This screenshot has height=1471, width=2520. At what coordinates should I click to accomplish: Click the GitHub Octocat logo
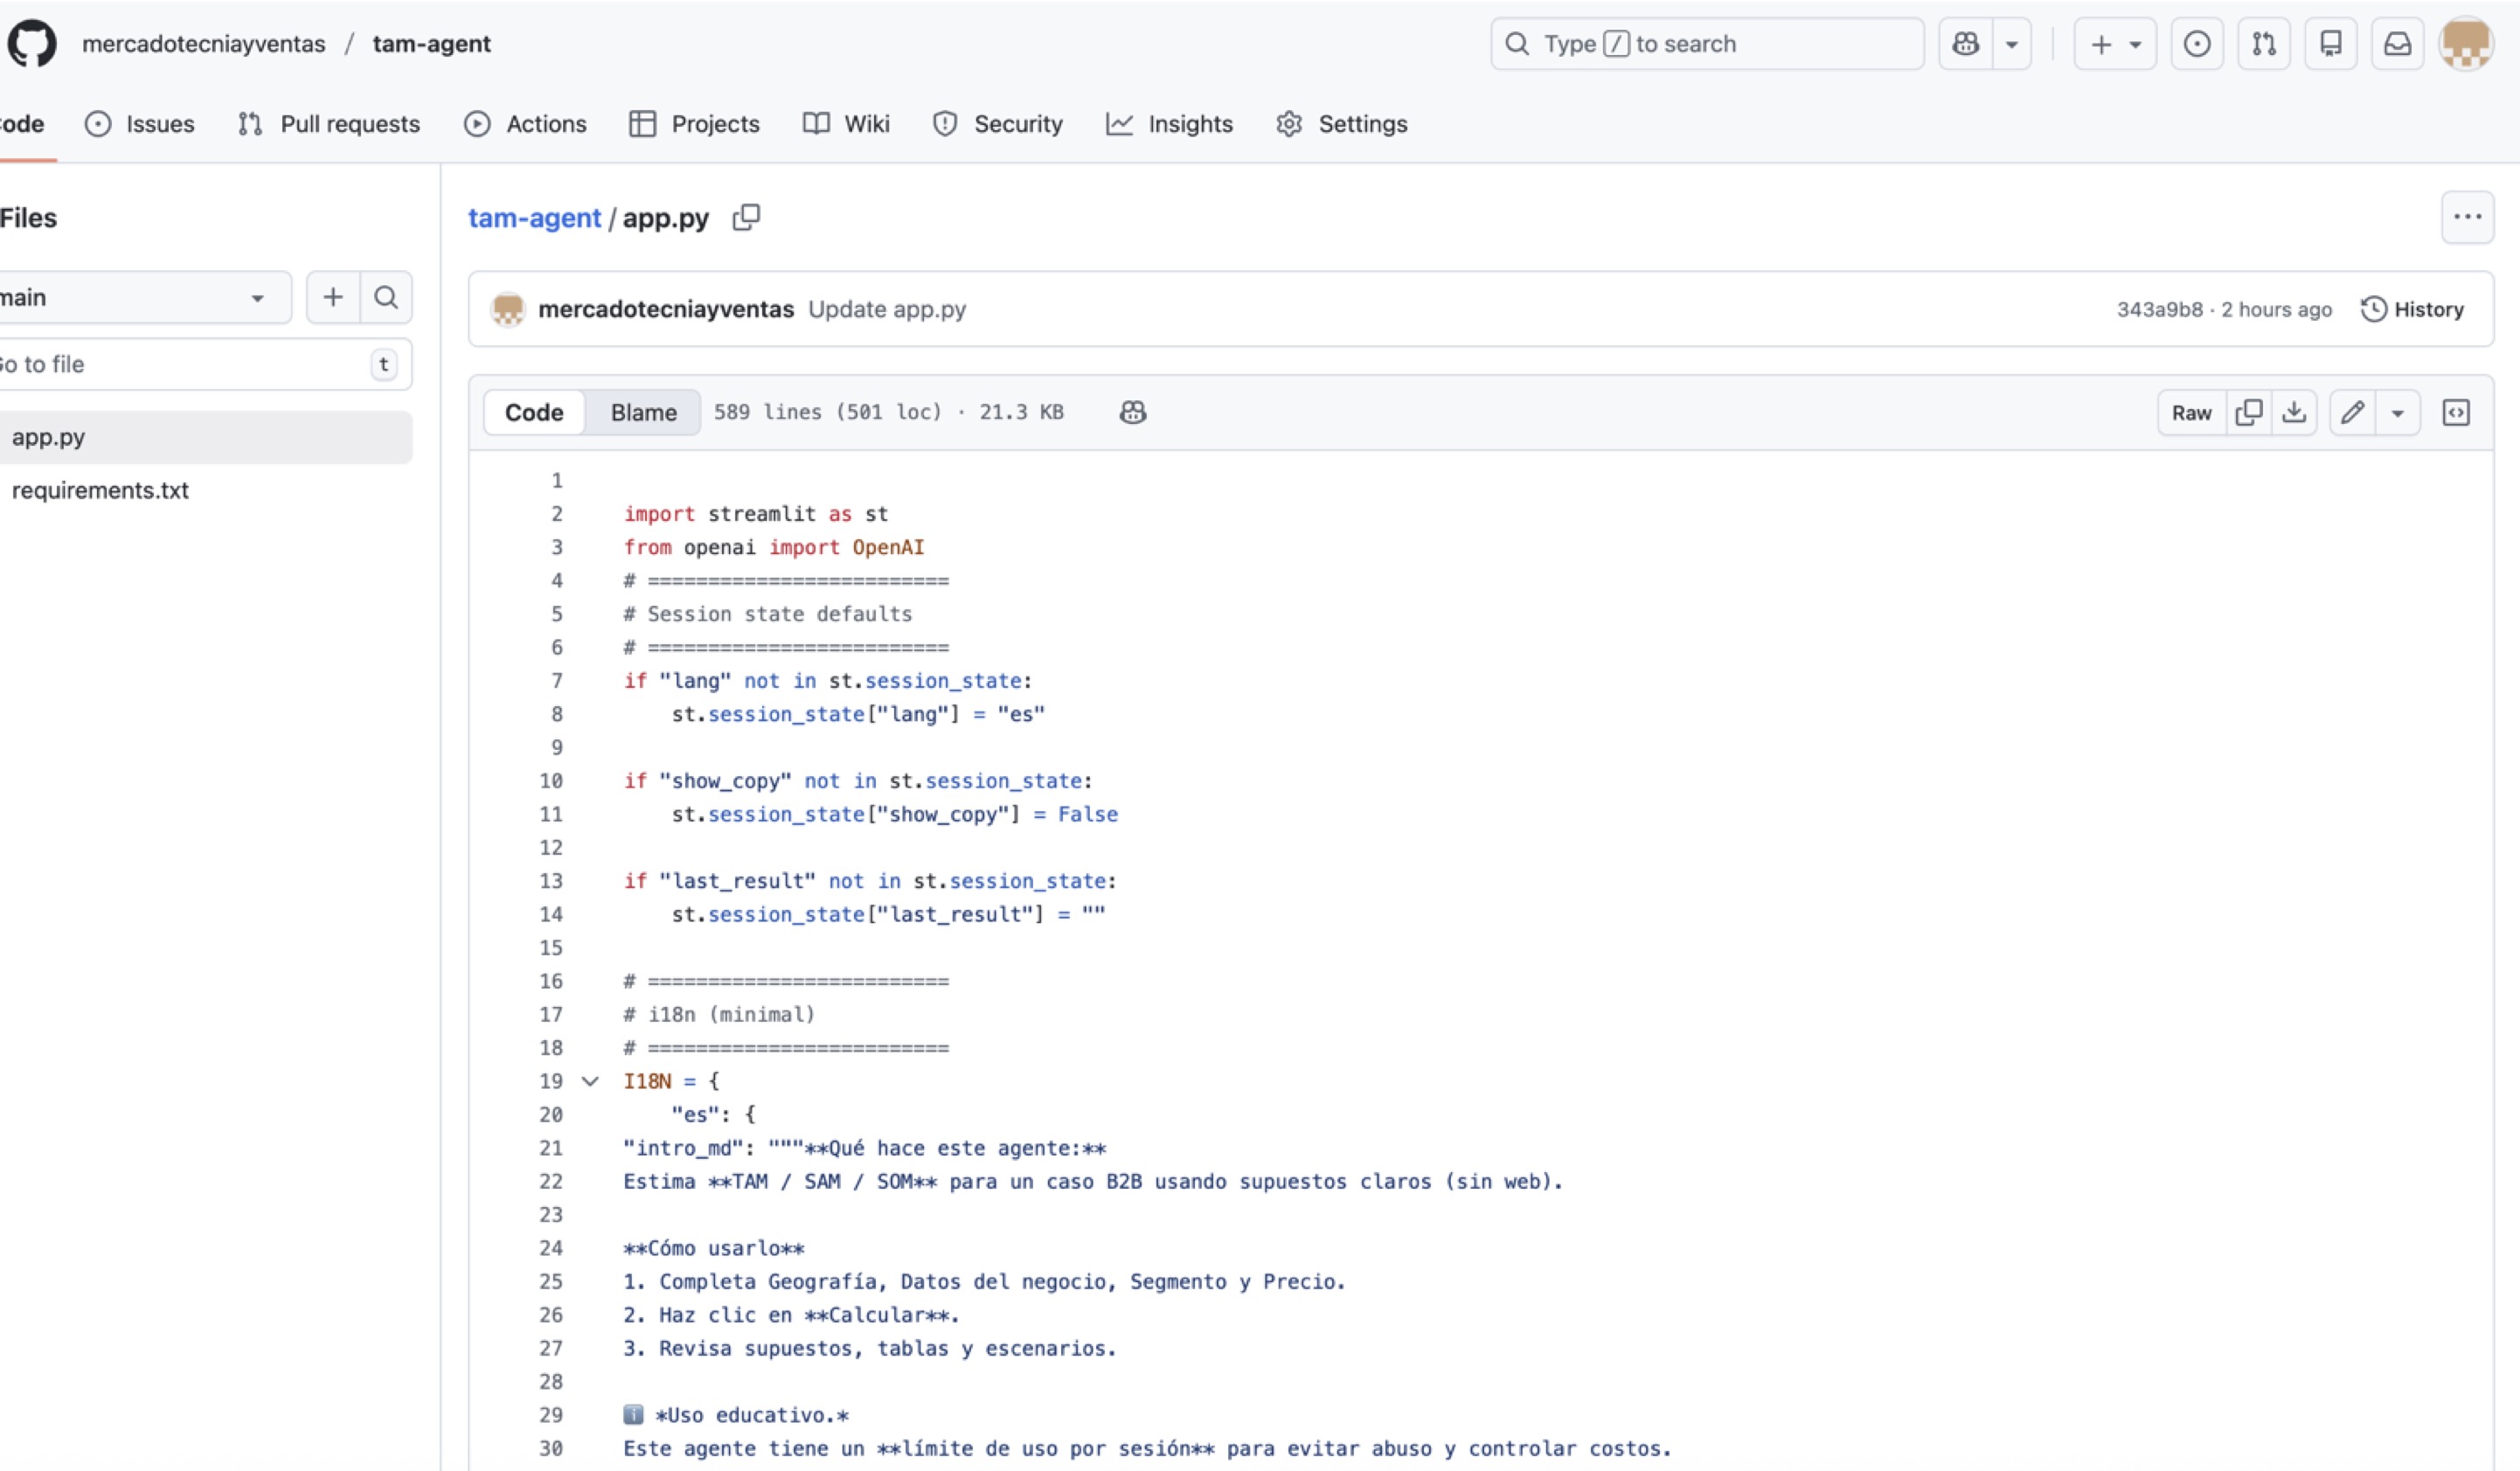coord(32,44)
